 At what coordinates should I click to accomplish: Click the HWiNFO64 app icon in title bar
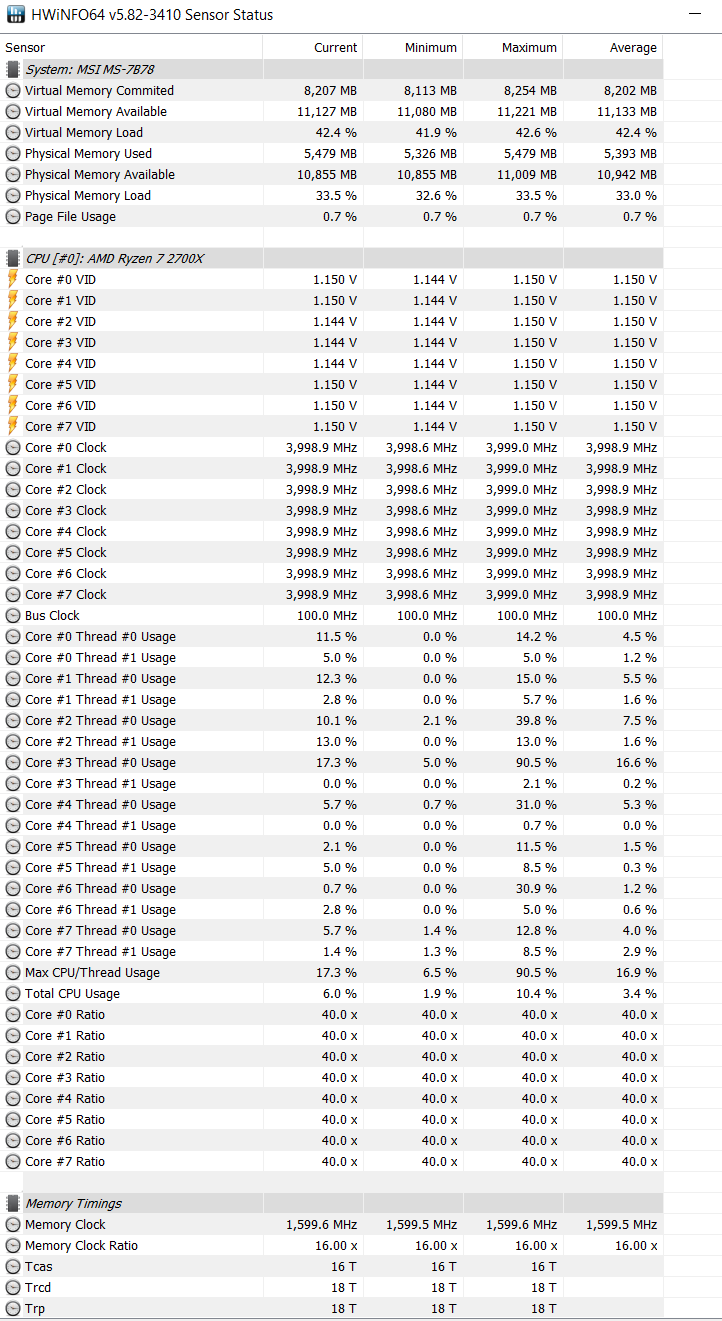(16, 15)
